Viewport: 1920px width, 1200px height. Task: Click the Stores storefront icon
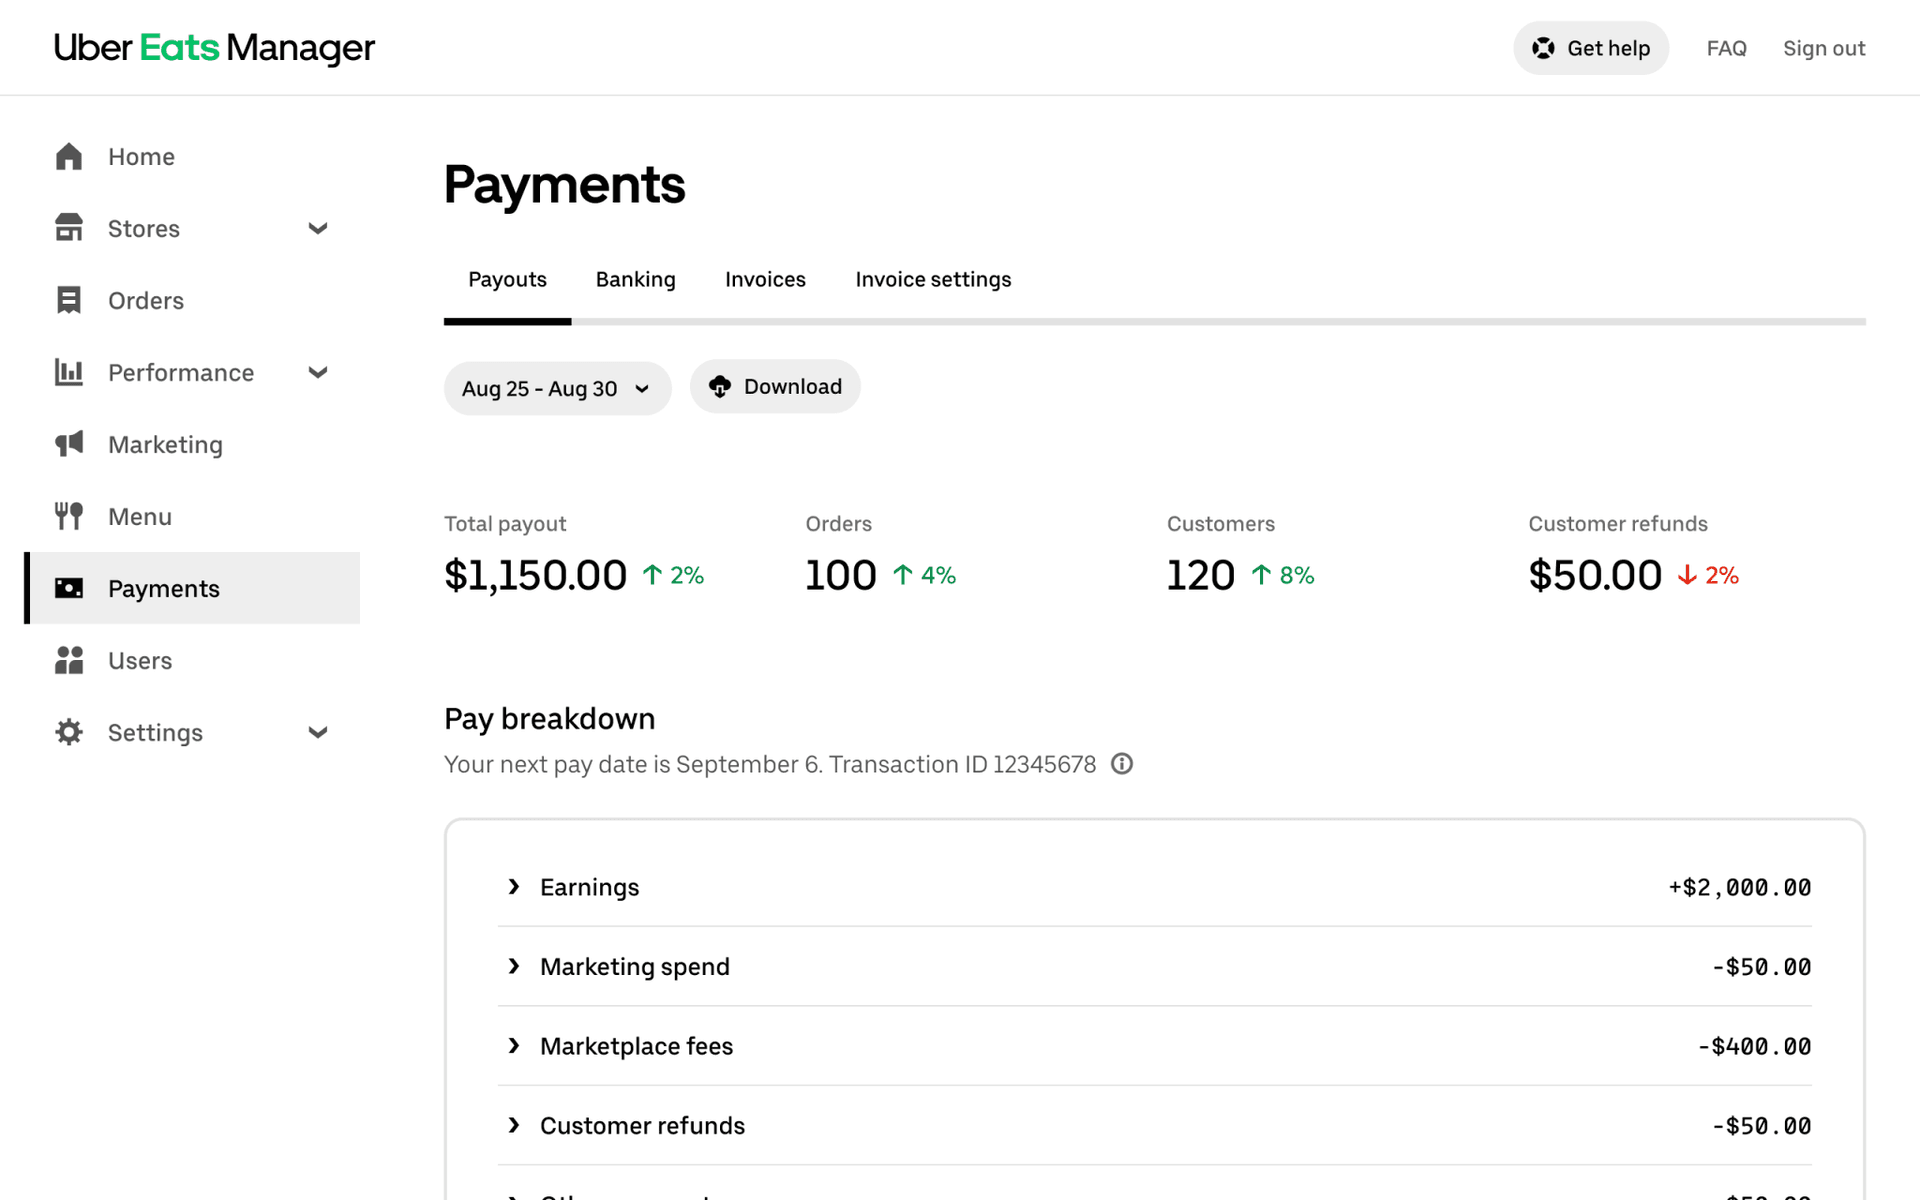click(x=68, y=229)
